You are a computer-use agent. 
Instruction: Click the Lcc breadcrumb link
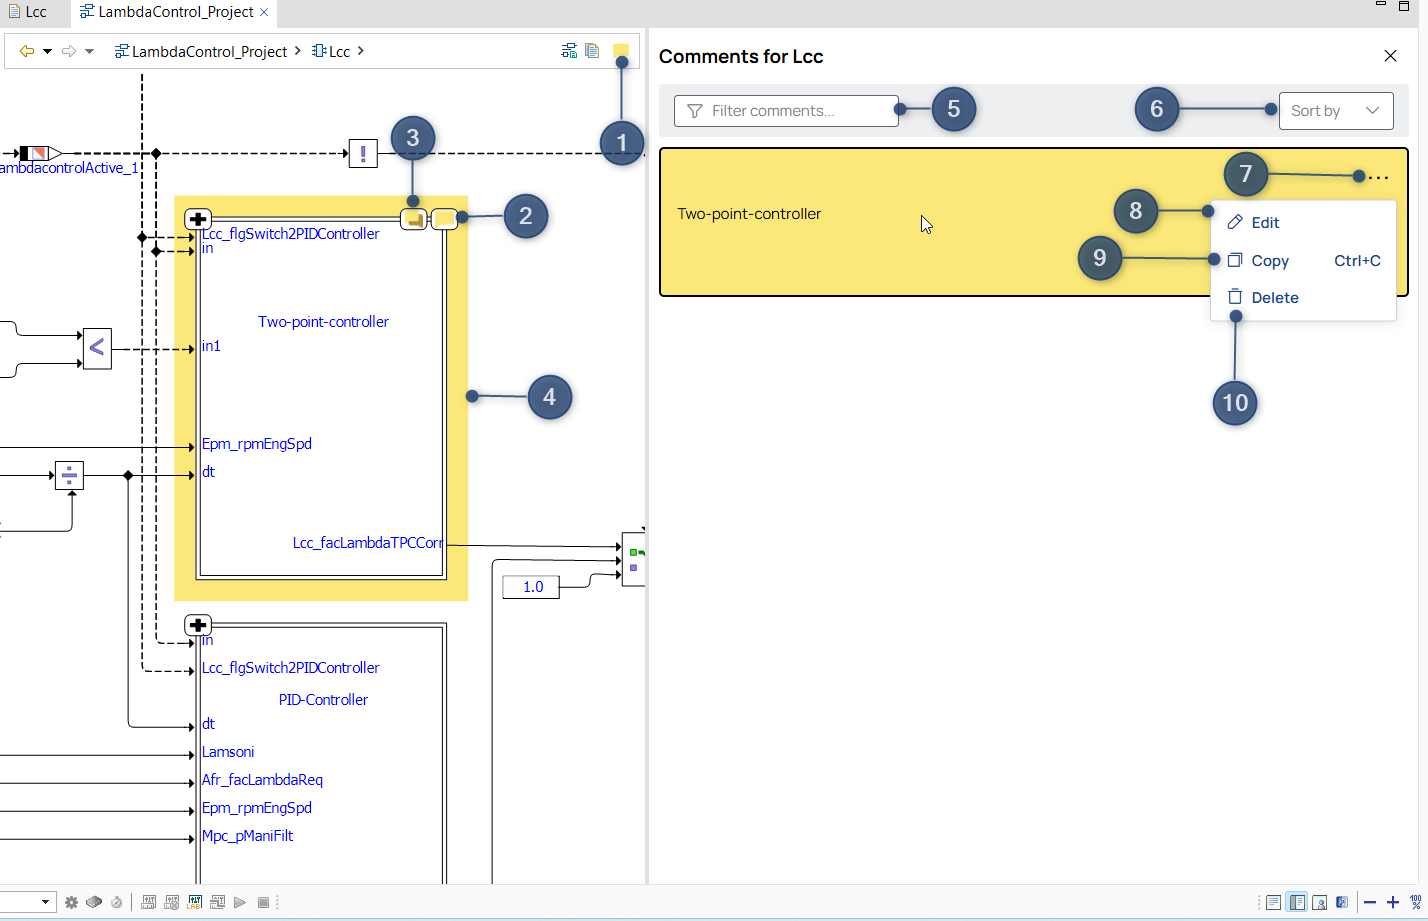[x=339, y=51]
